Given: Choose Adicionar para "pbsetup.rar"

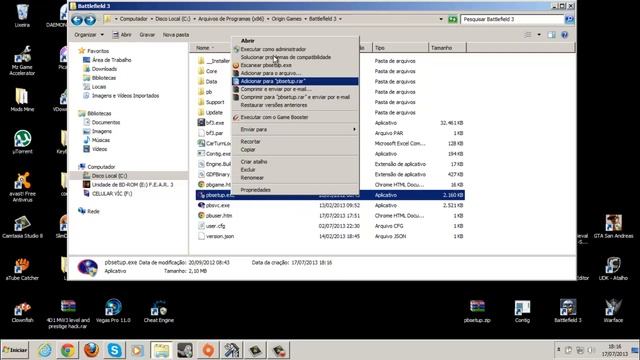Looking at the screenshot, I should point(296,81).
